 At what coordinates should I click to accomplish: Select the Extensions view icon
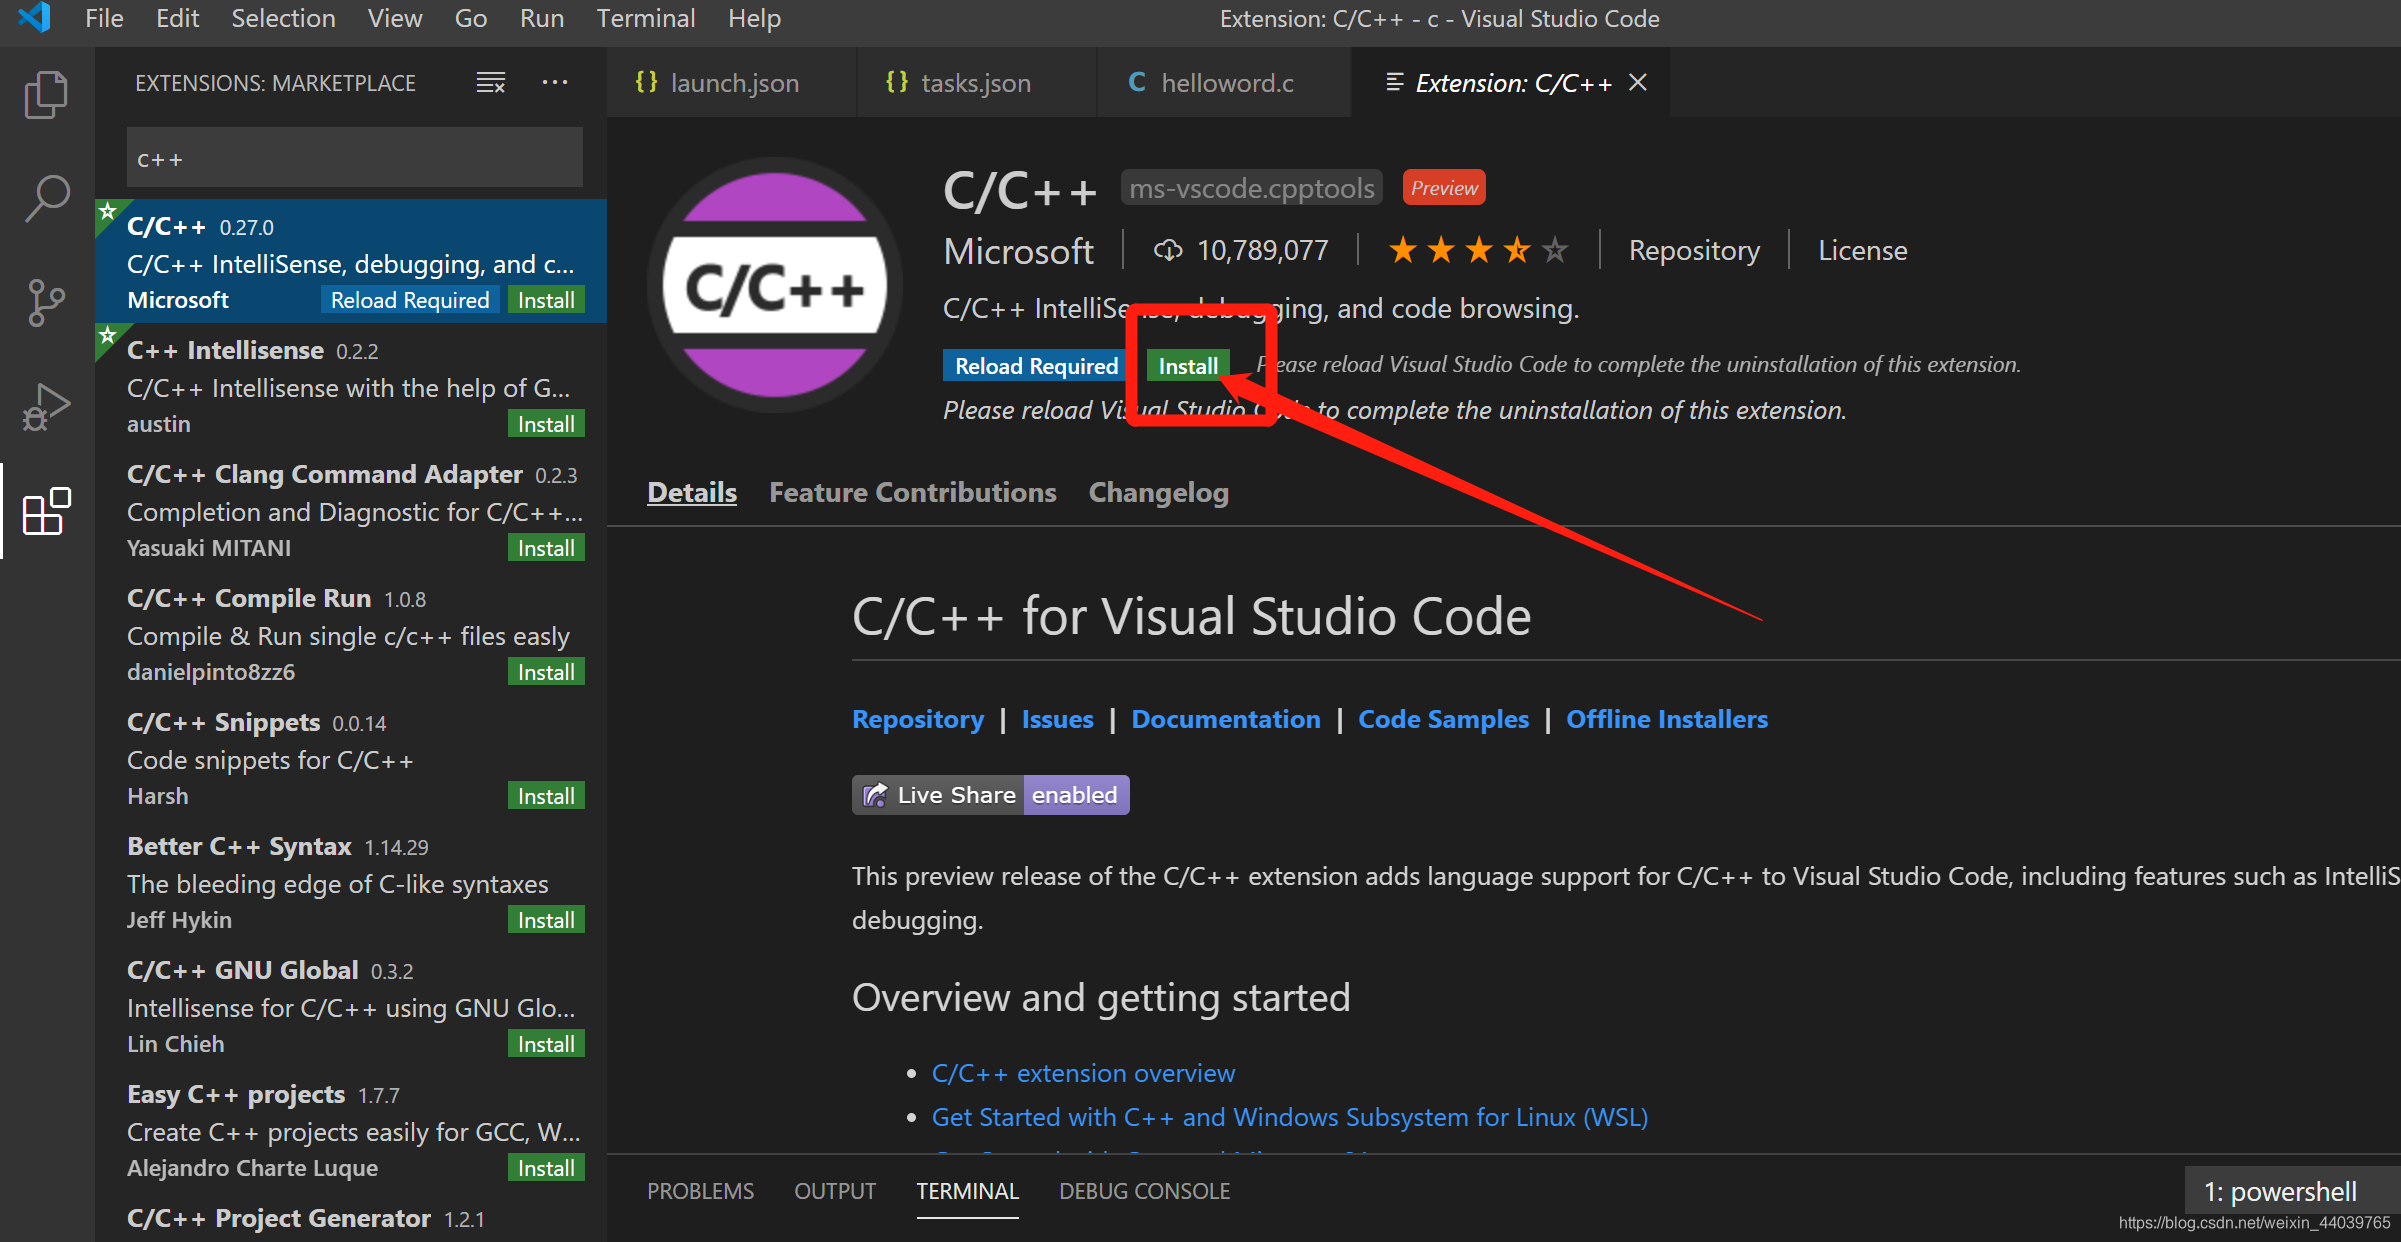tap(46, 512)
